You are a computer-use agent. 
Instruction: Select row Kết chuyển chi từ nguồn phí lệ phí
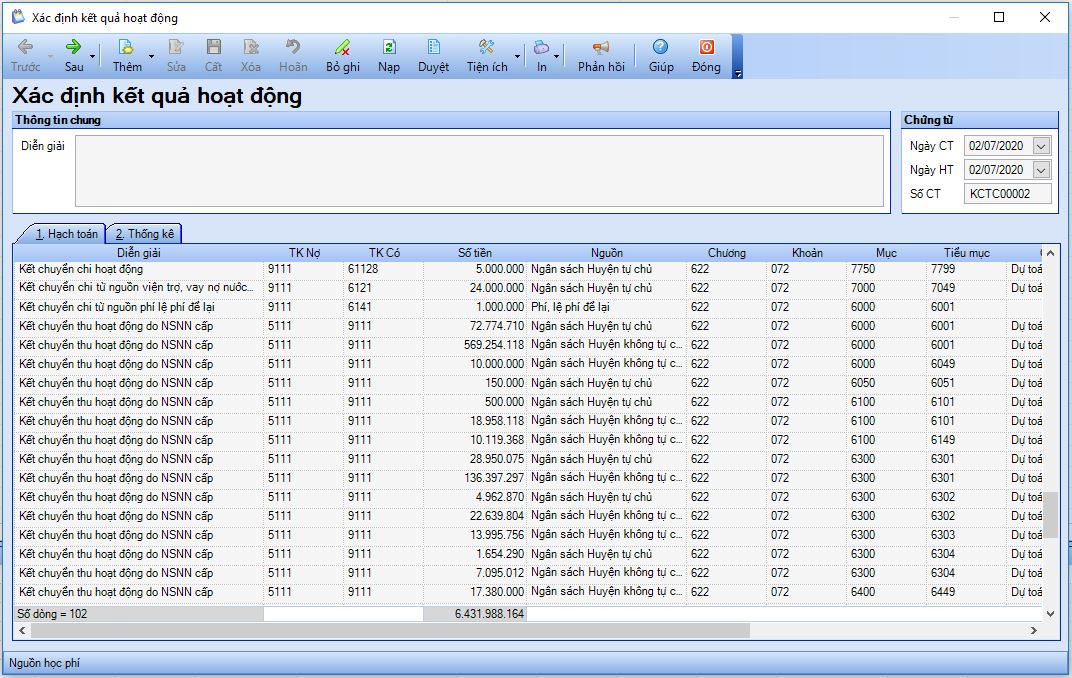point(528,308)
